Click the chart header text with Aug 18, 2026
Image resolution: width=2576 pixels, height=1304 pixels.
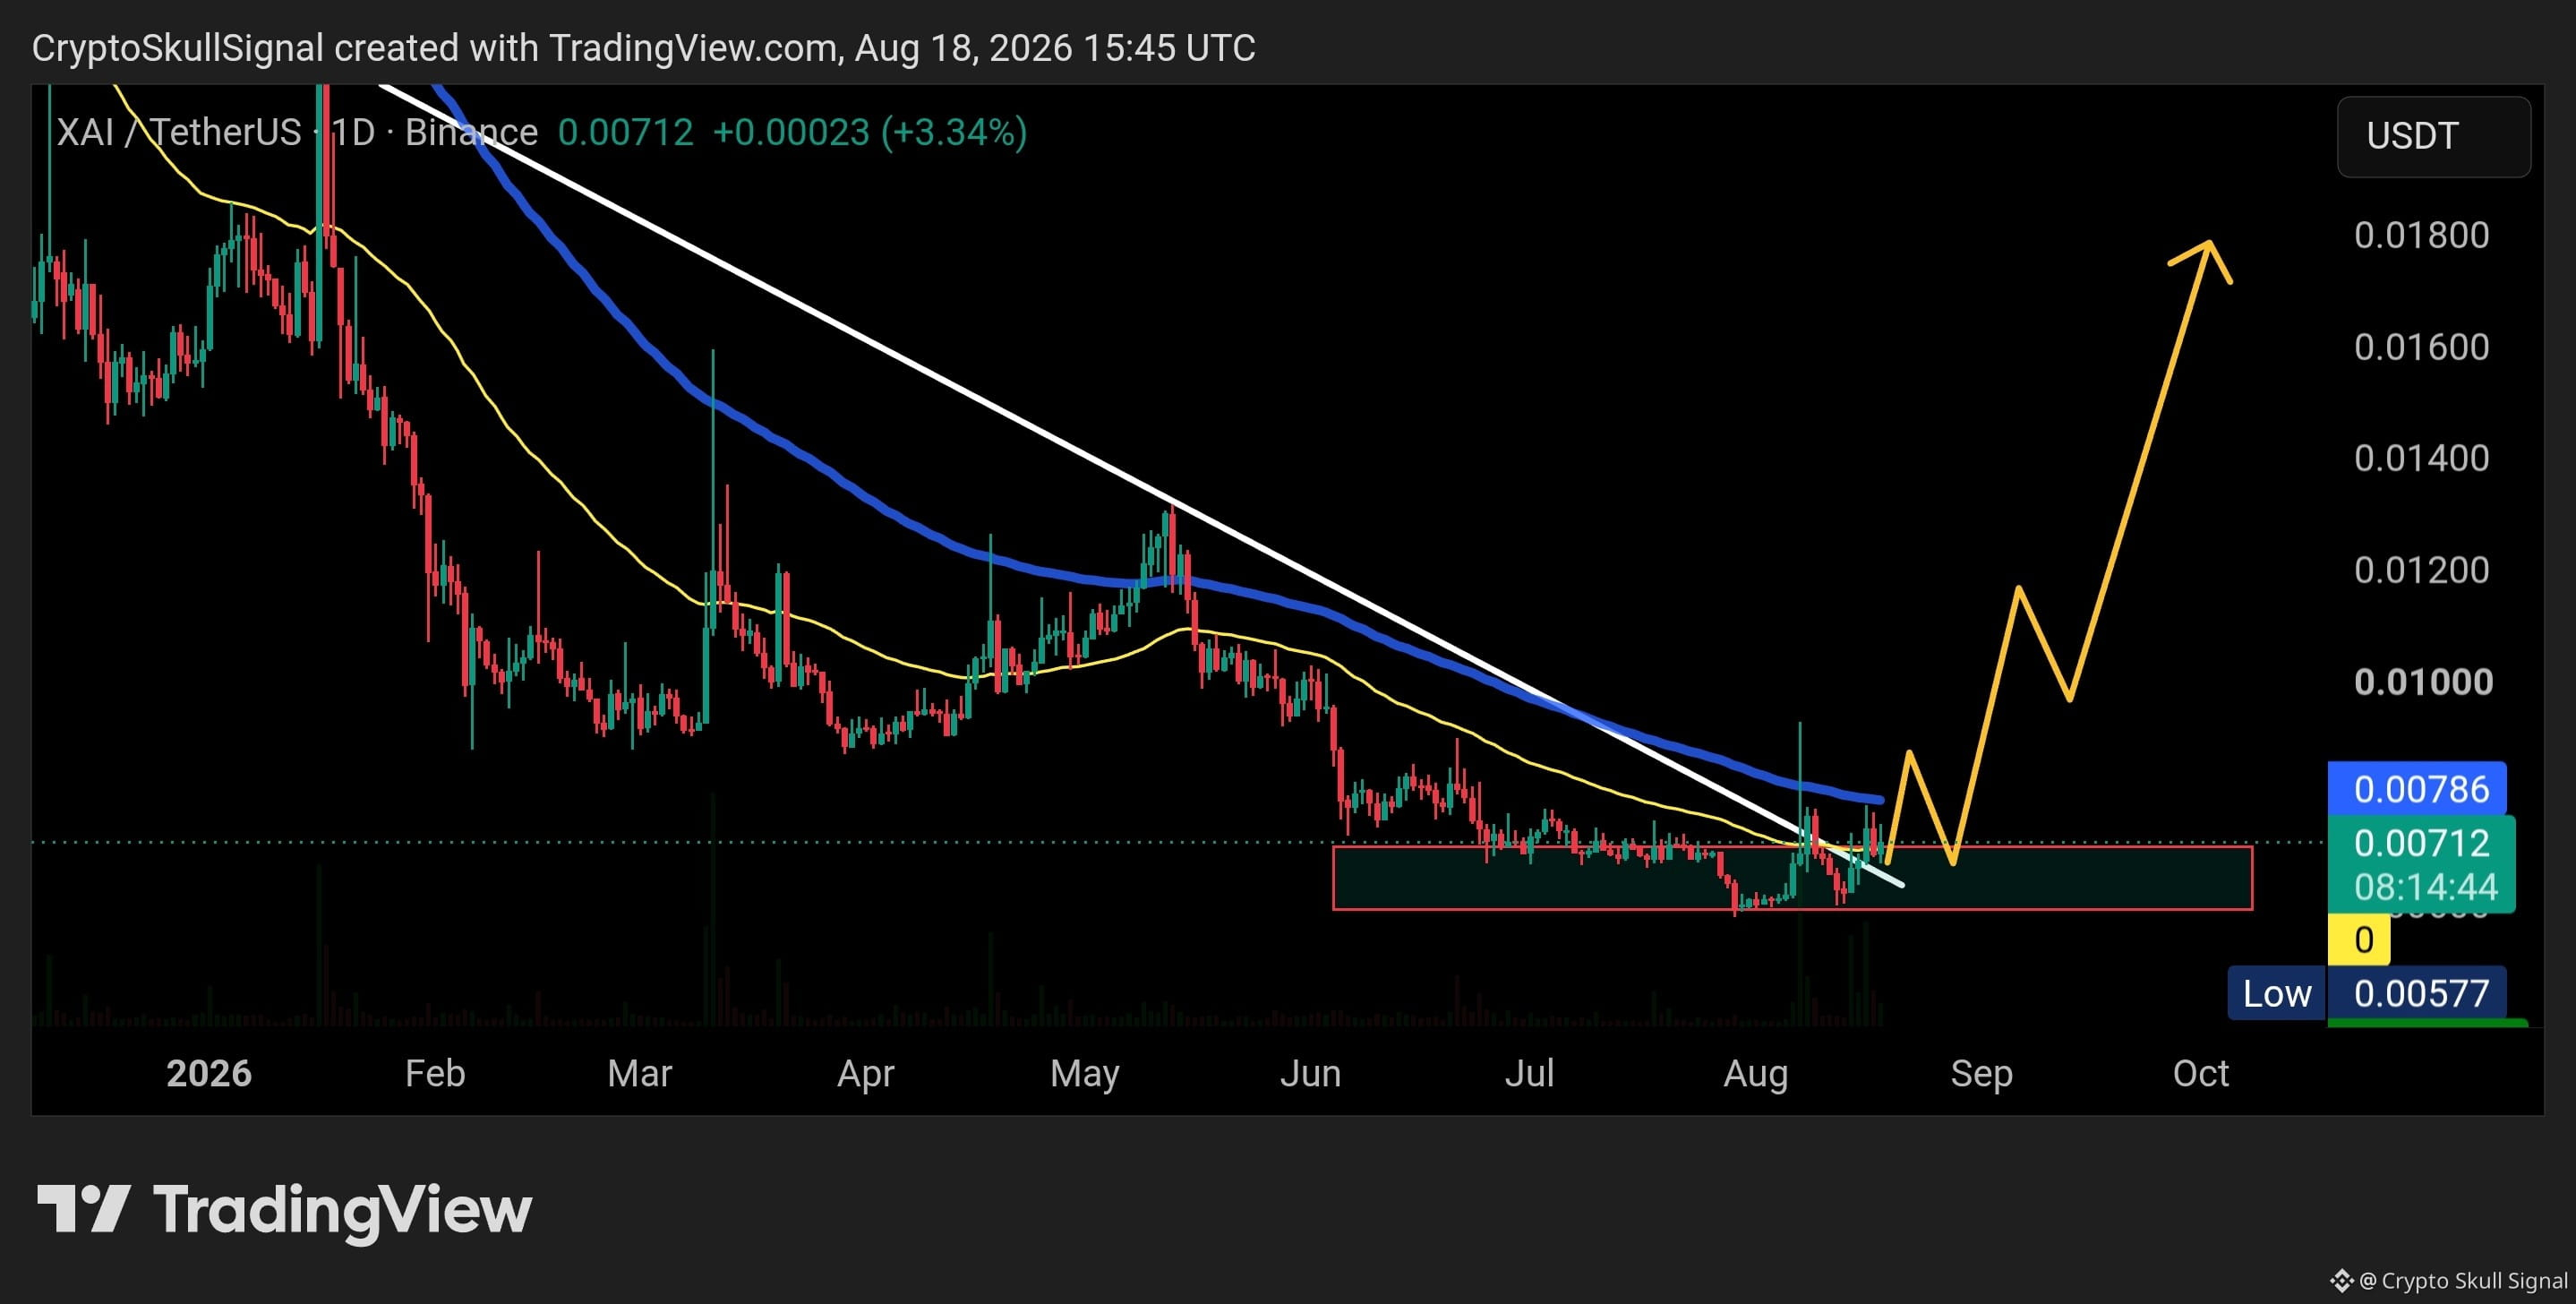pos(643,47)
